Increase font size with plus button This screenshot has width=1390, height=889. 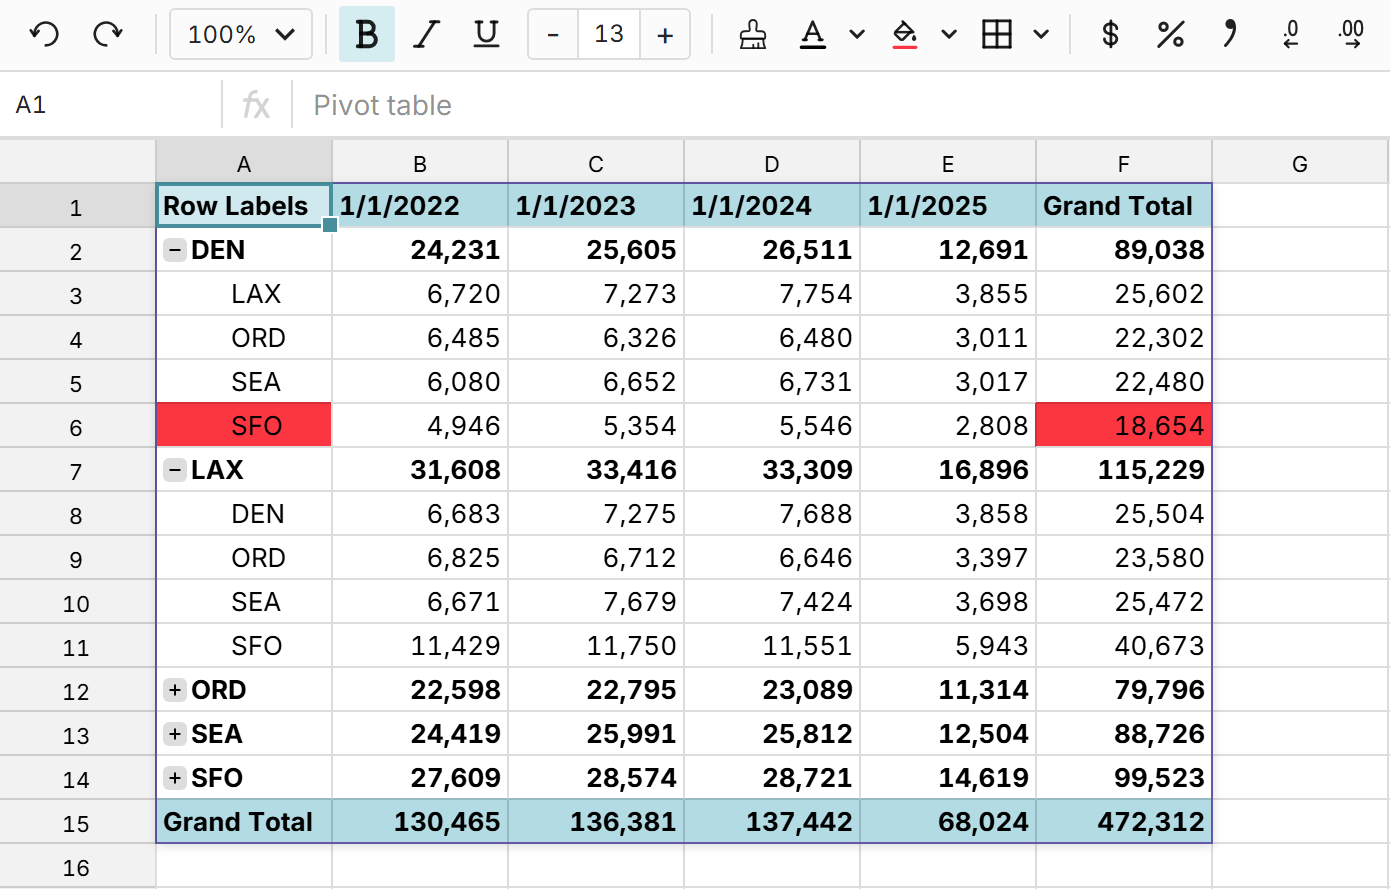[664, 34]
